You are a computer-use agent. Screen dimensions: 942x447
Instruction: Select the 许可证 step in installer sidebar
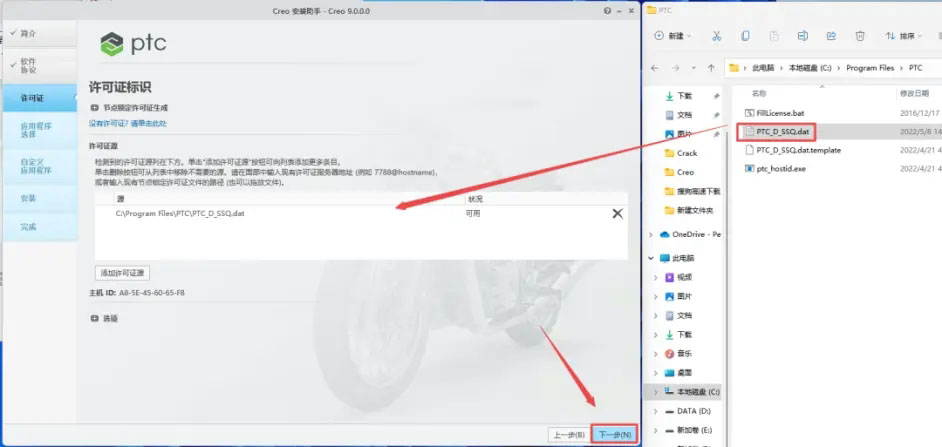point(40,98)
